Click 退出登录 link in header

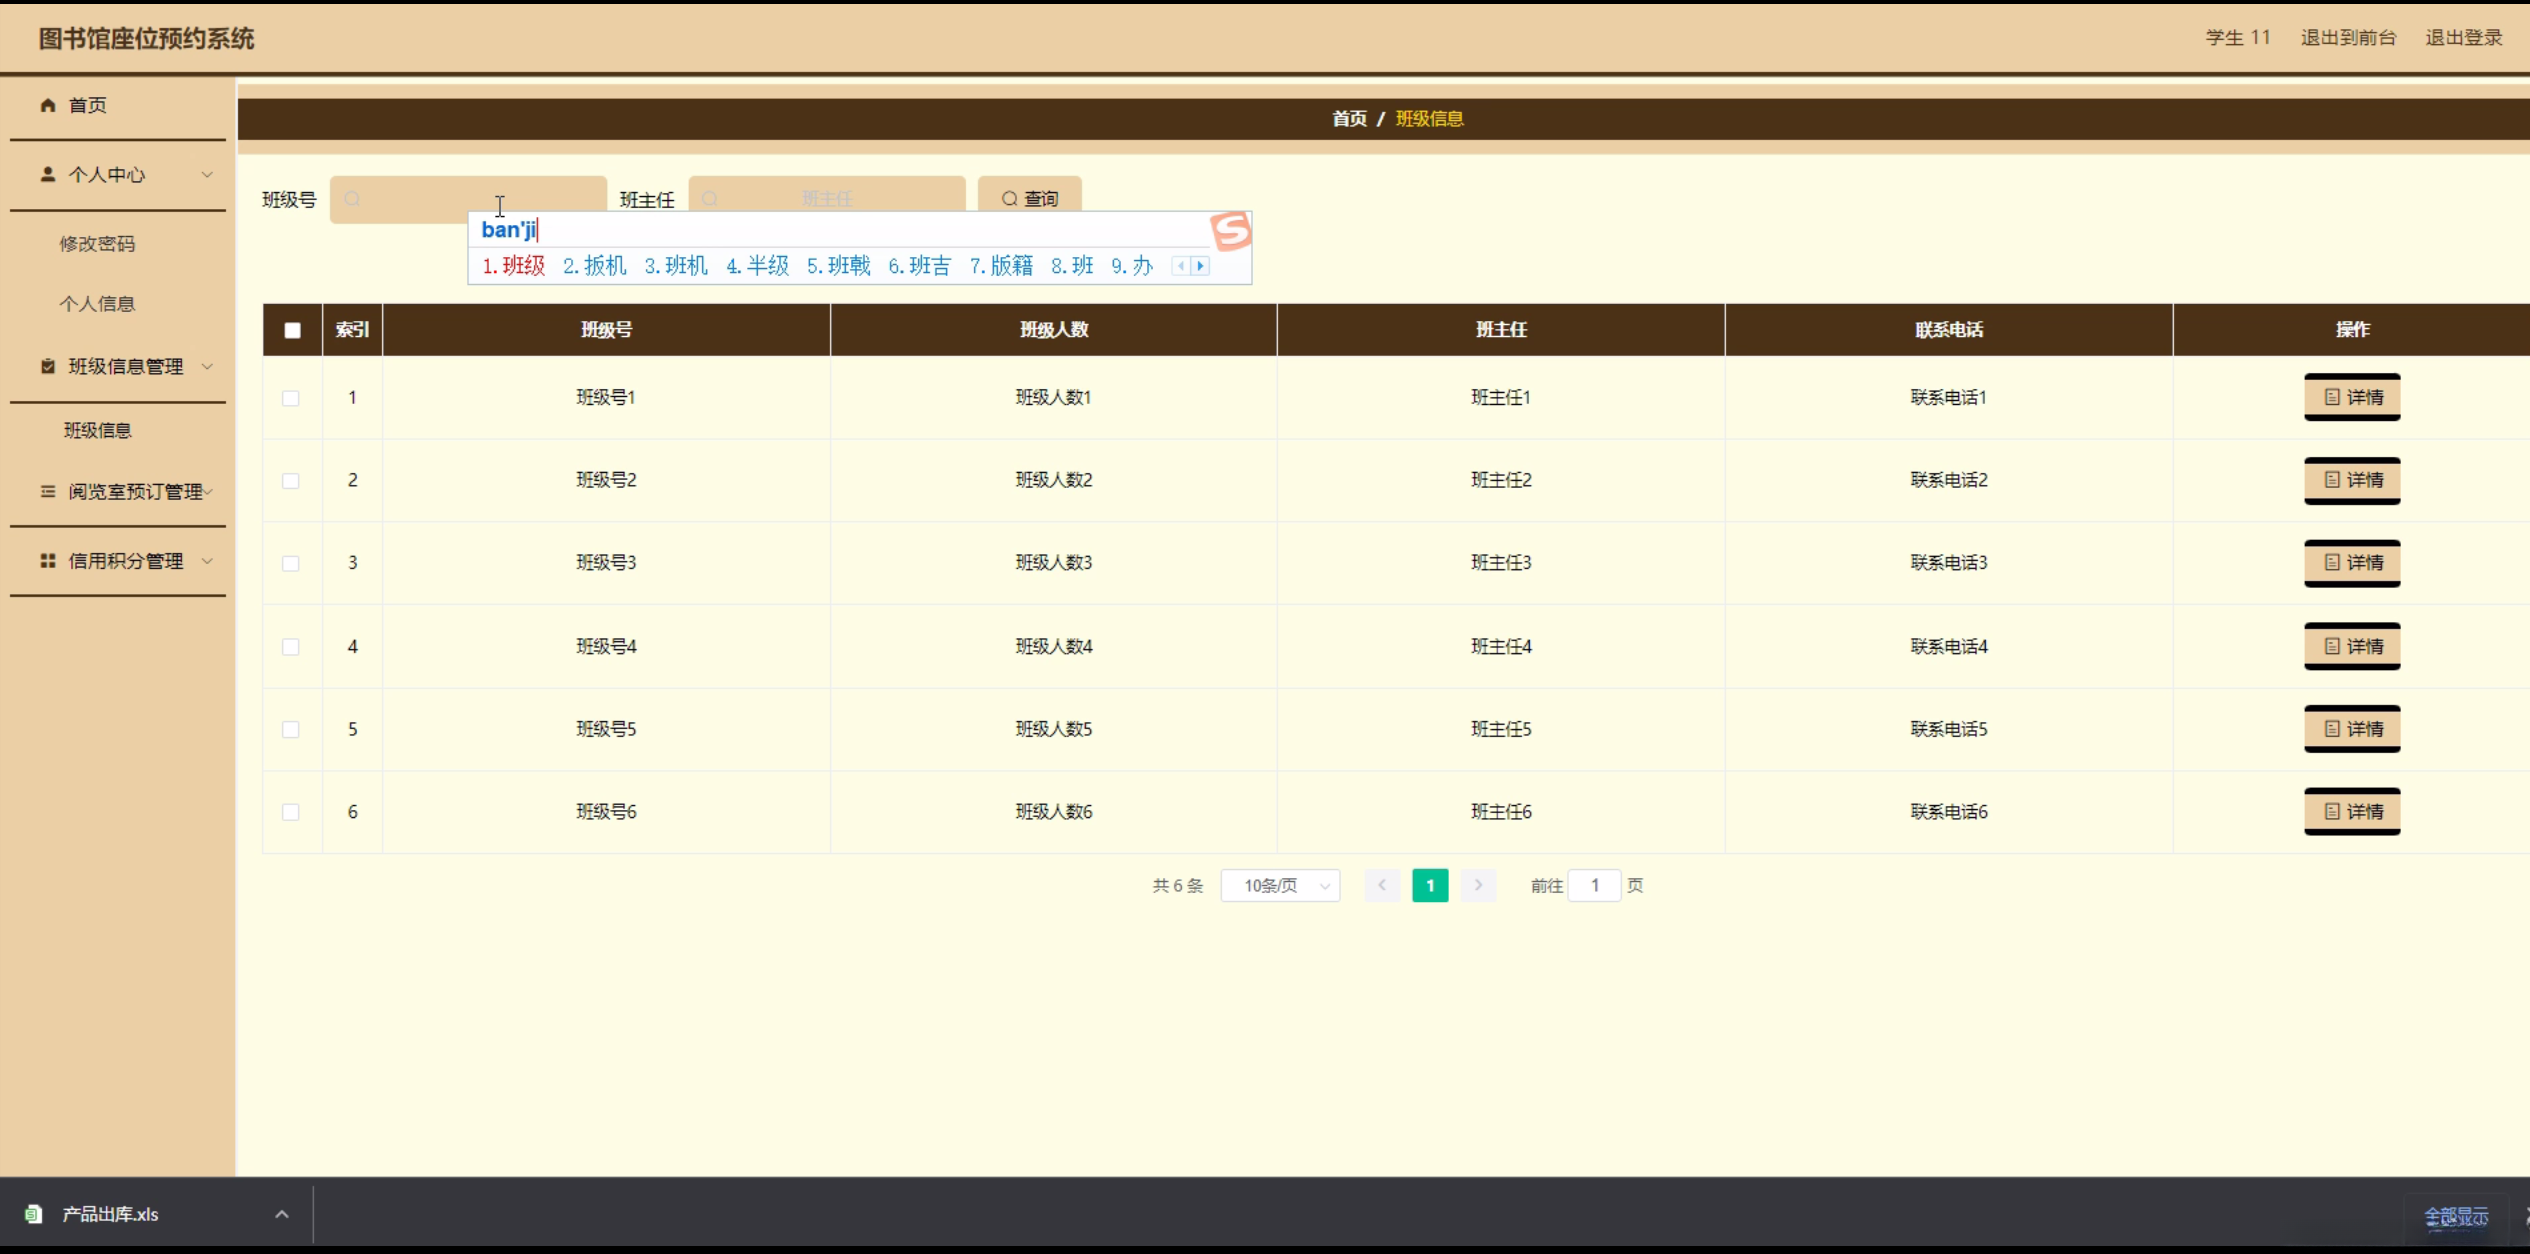pyautogui.click(x=2463, y=38)
